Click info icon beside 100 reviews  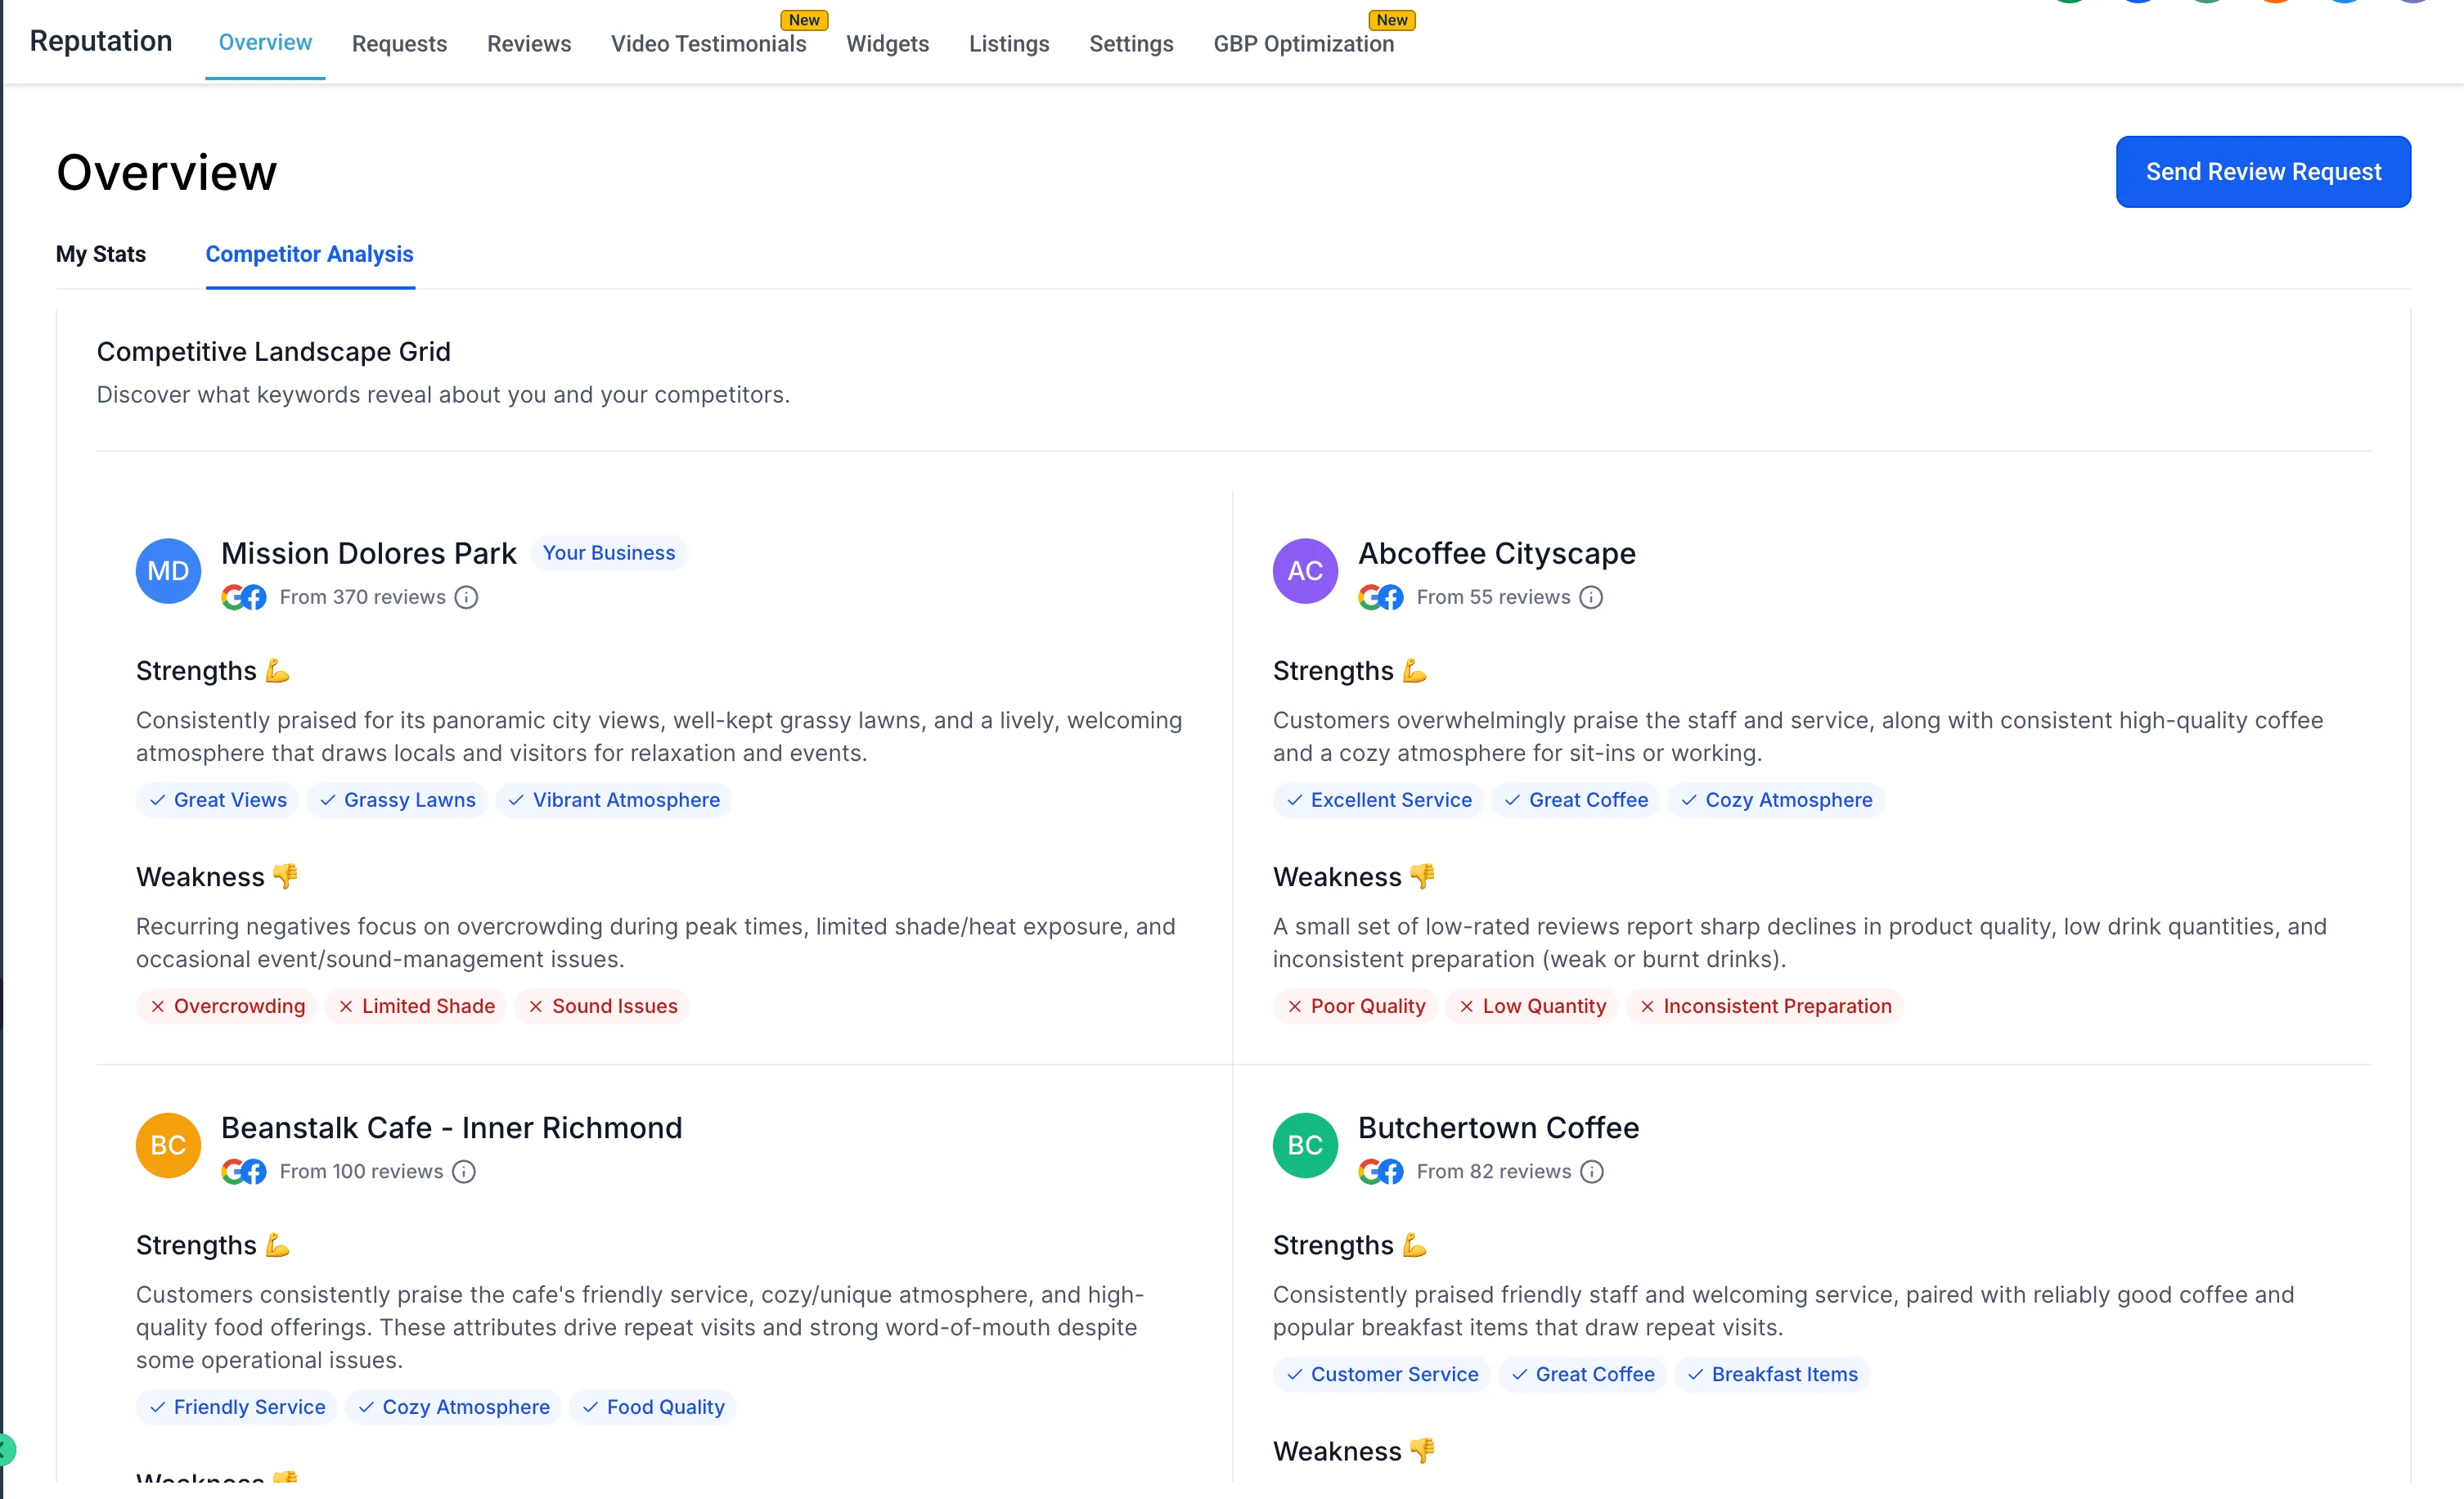(x=463, y=1171)
